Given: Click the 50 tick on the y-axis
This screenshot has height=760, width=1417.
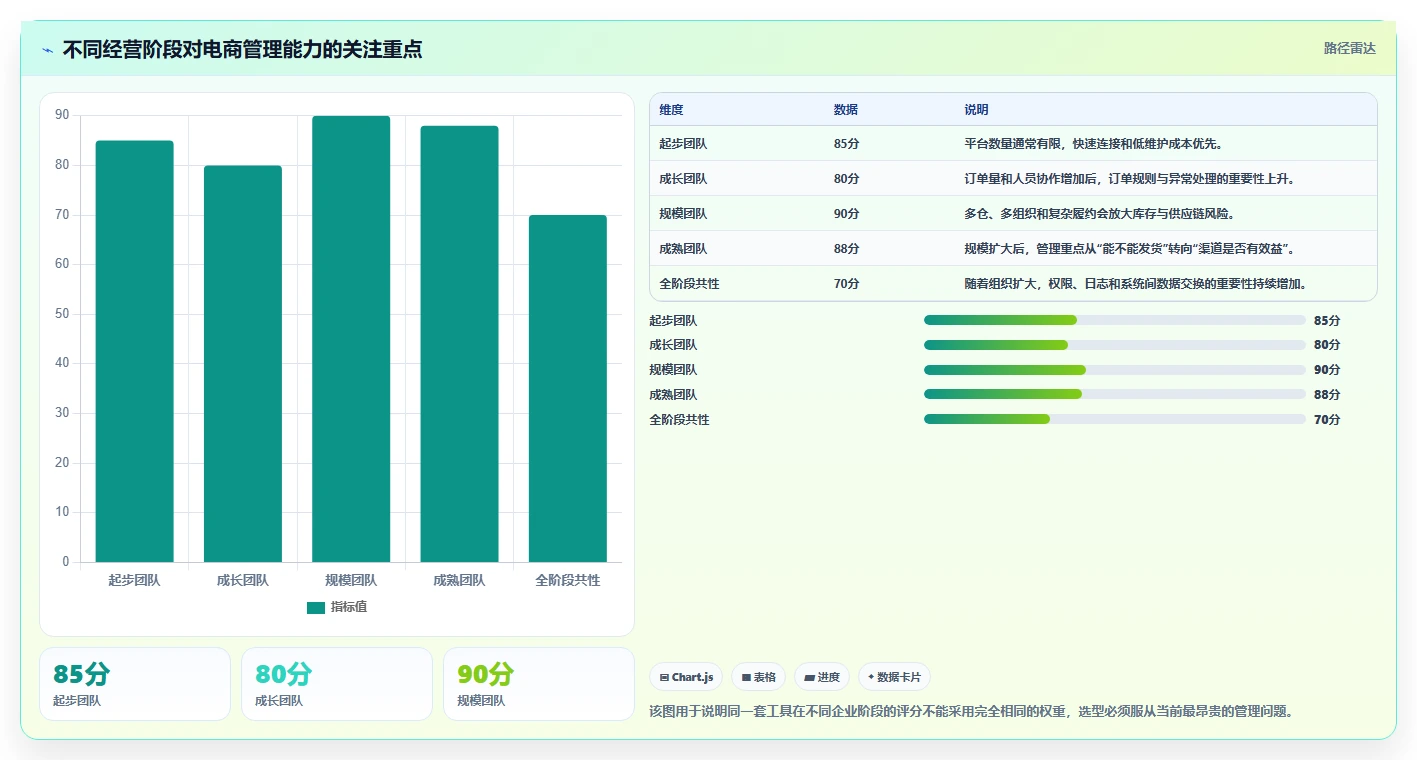Looking at the screenshot, I should coord(62,314).
